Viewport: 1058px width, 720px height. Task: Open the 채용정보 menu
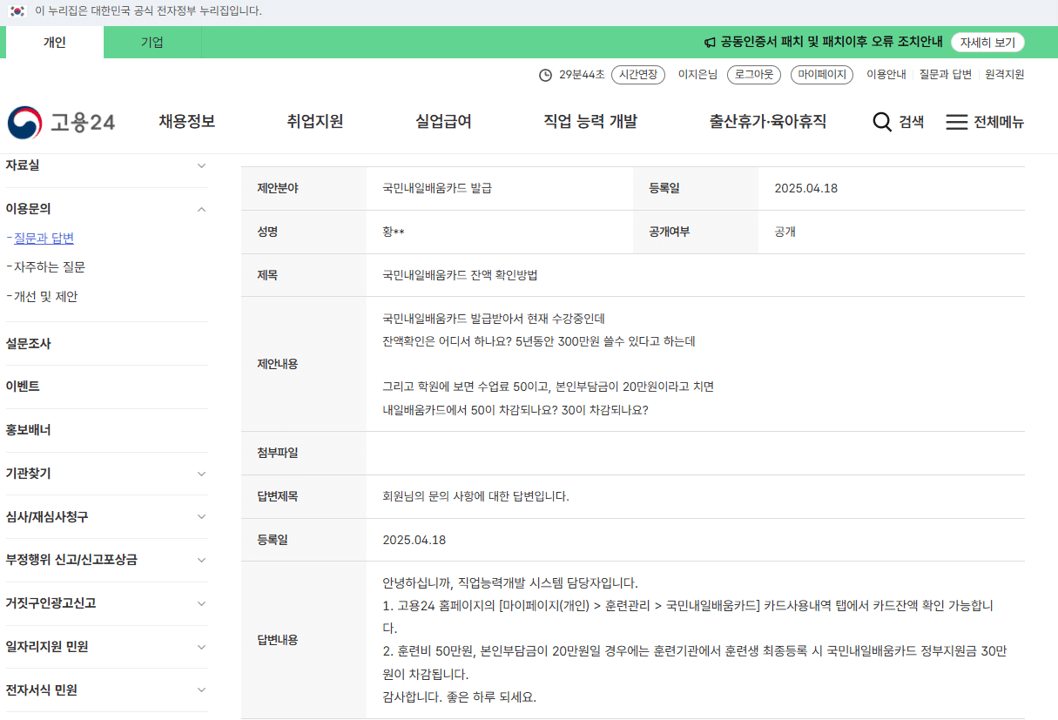click(x=187, y=121)
